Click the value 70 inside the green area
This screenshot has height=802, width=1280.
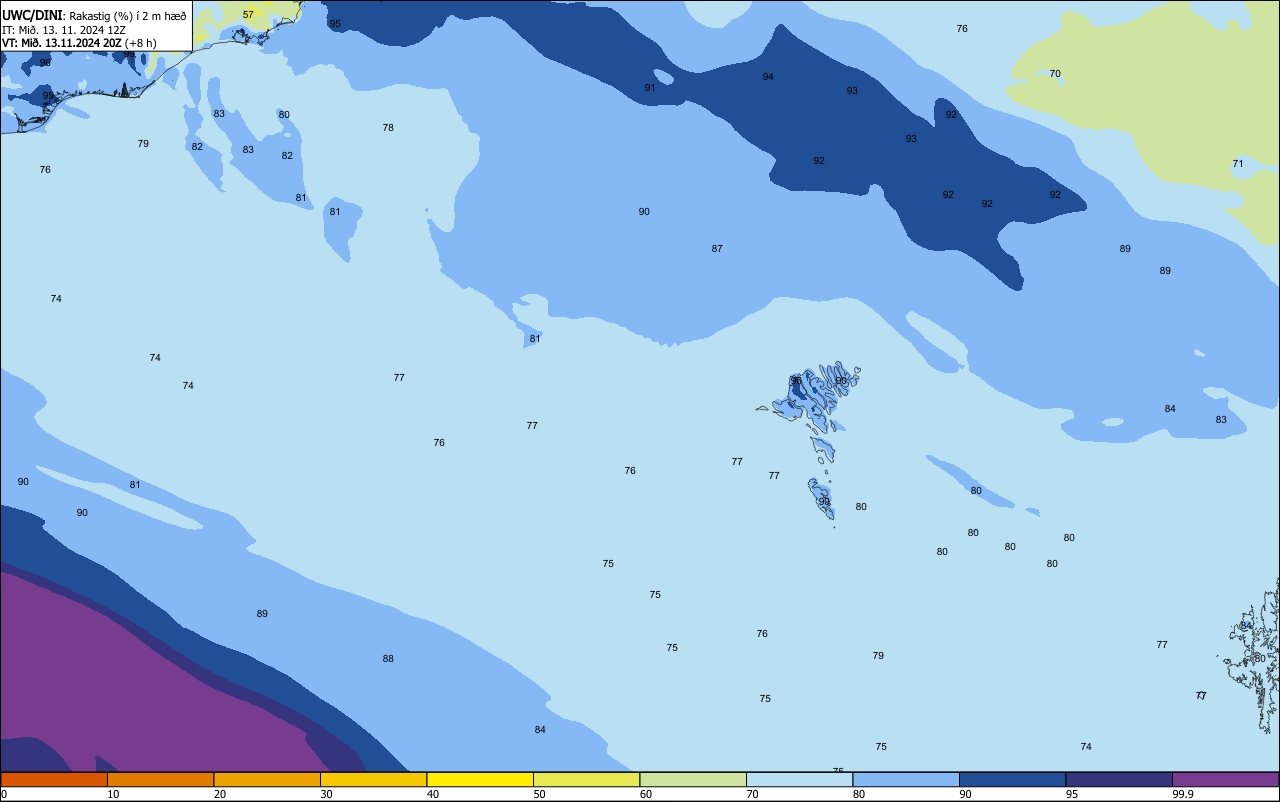[x=1055, y=74]
